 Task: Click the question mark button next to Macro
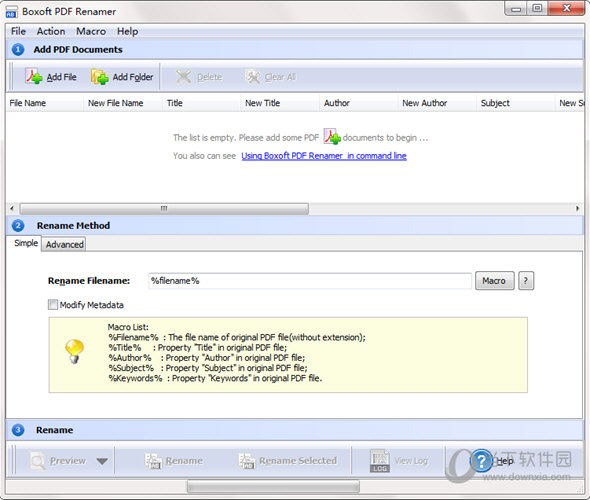(526, 281)
